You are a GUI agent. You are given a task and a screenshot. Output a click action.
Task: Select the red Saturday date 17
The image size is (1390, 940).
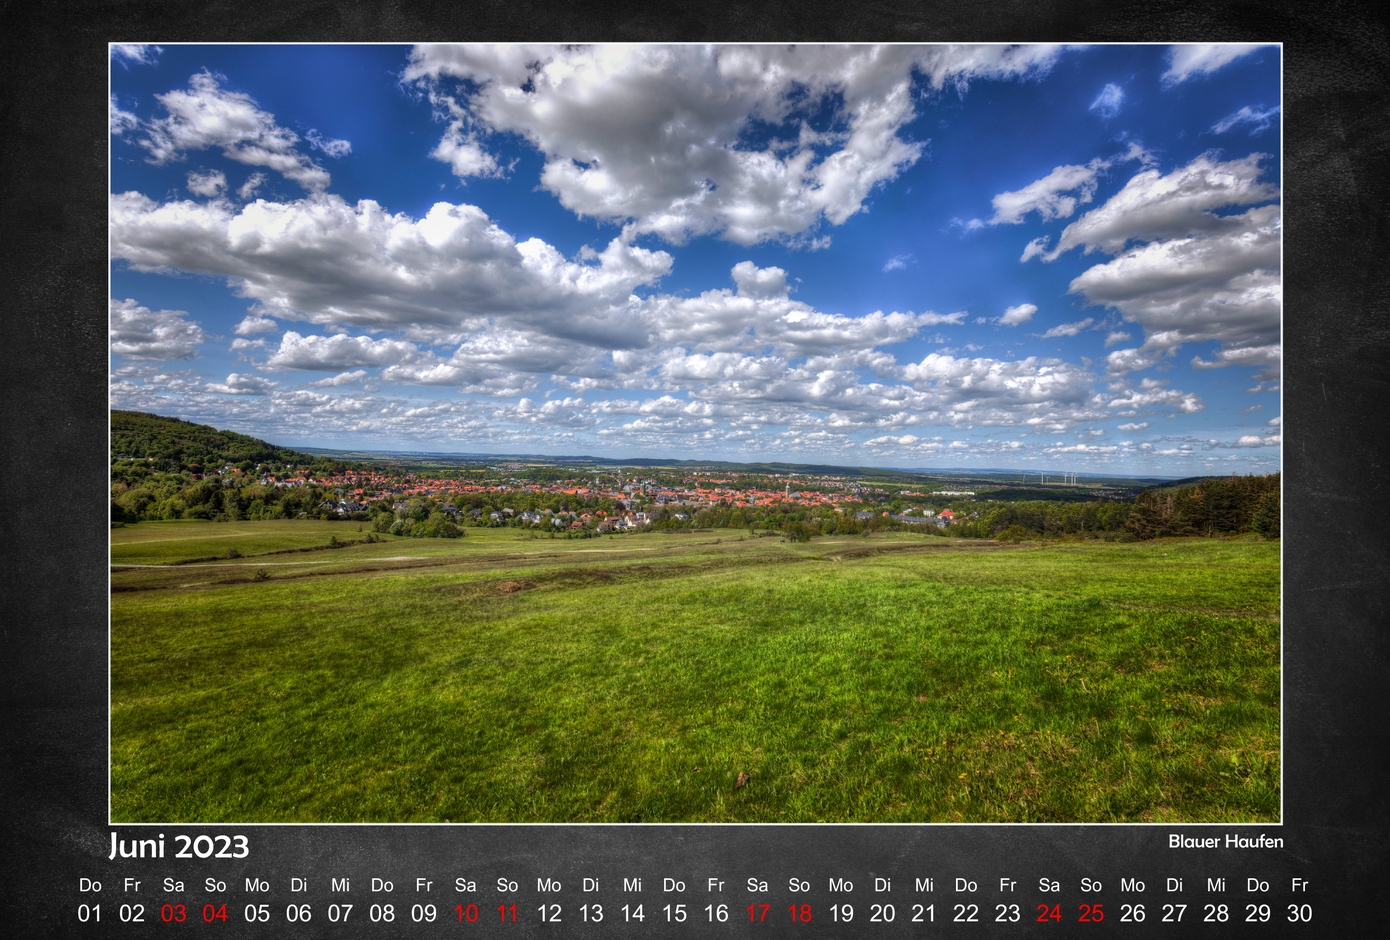[758, 913]
